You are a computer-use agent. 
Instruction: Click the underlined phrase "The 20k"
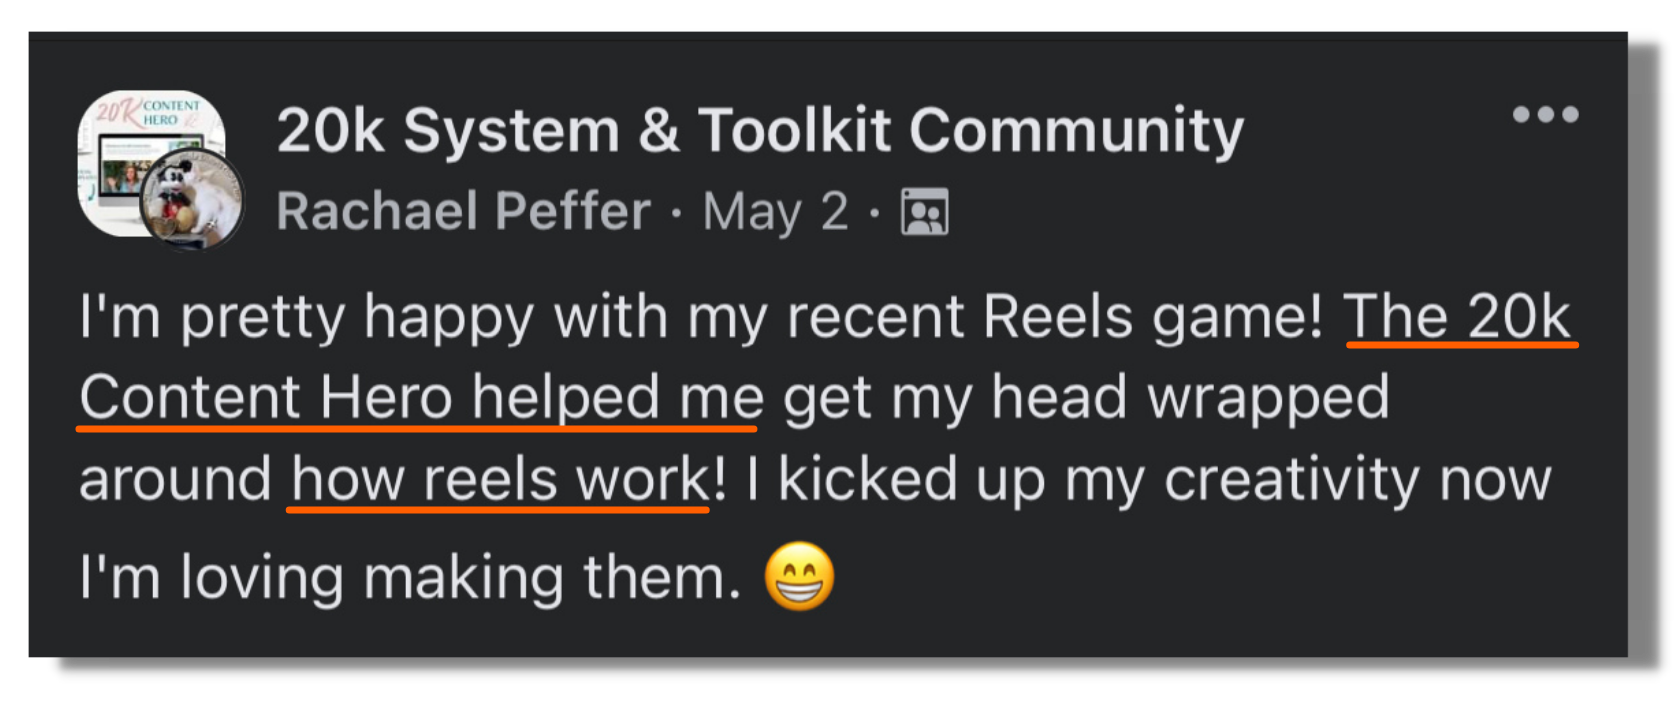click(x=1459, y=318)
